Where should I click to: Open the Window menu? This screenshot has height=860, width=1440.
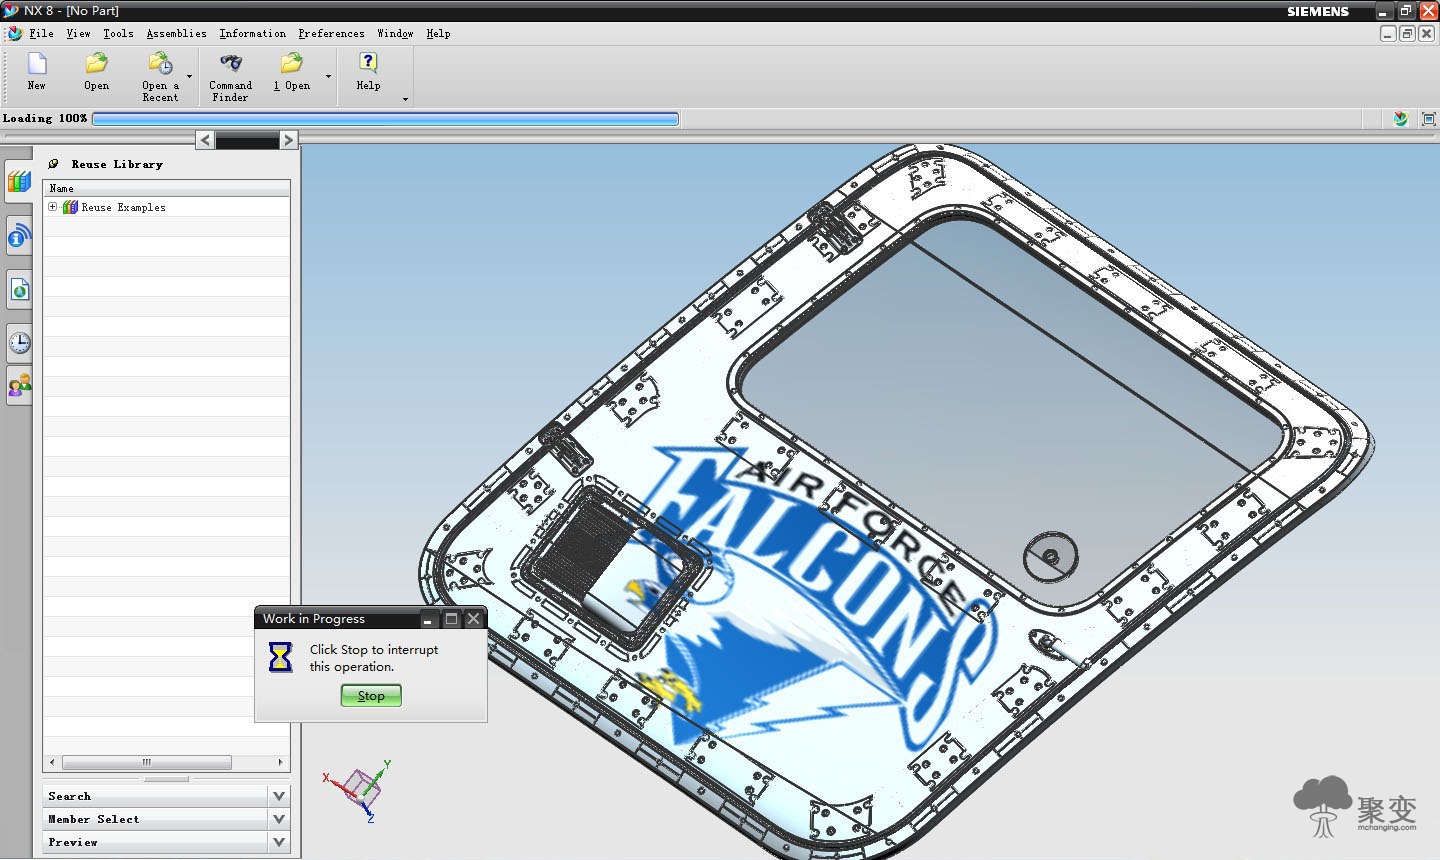pyautogui.click(x=395, y=33)
